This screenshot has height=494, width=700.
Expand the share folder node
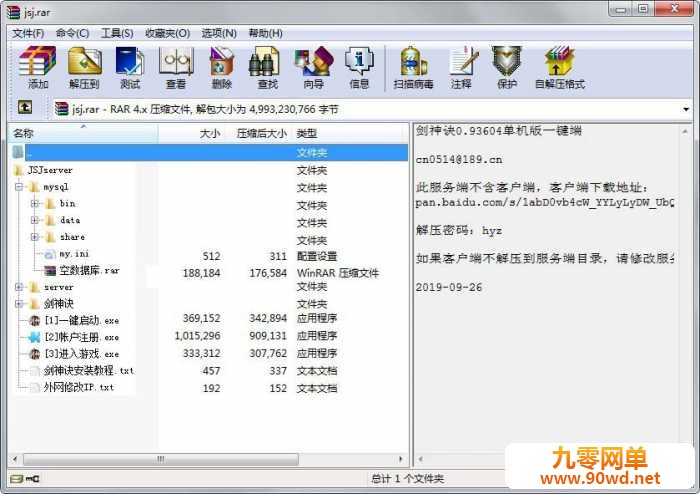coord(35,237)
